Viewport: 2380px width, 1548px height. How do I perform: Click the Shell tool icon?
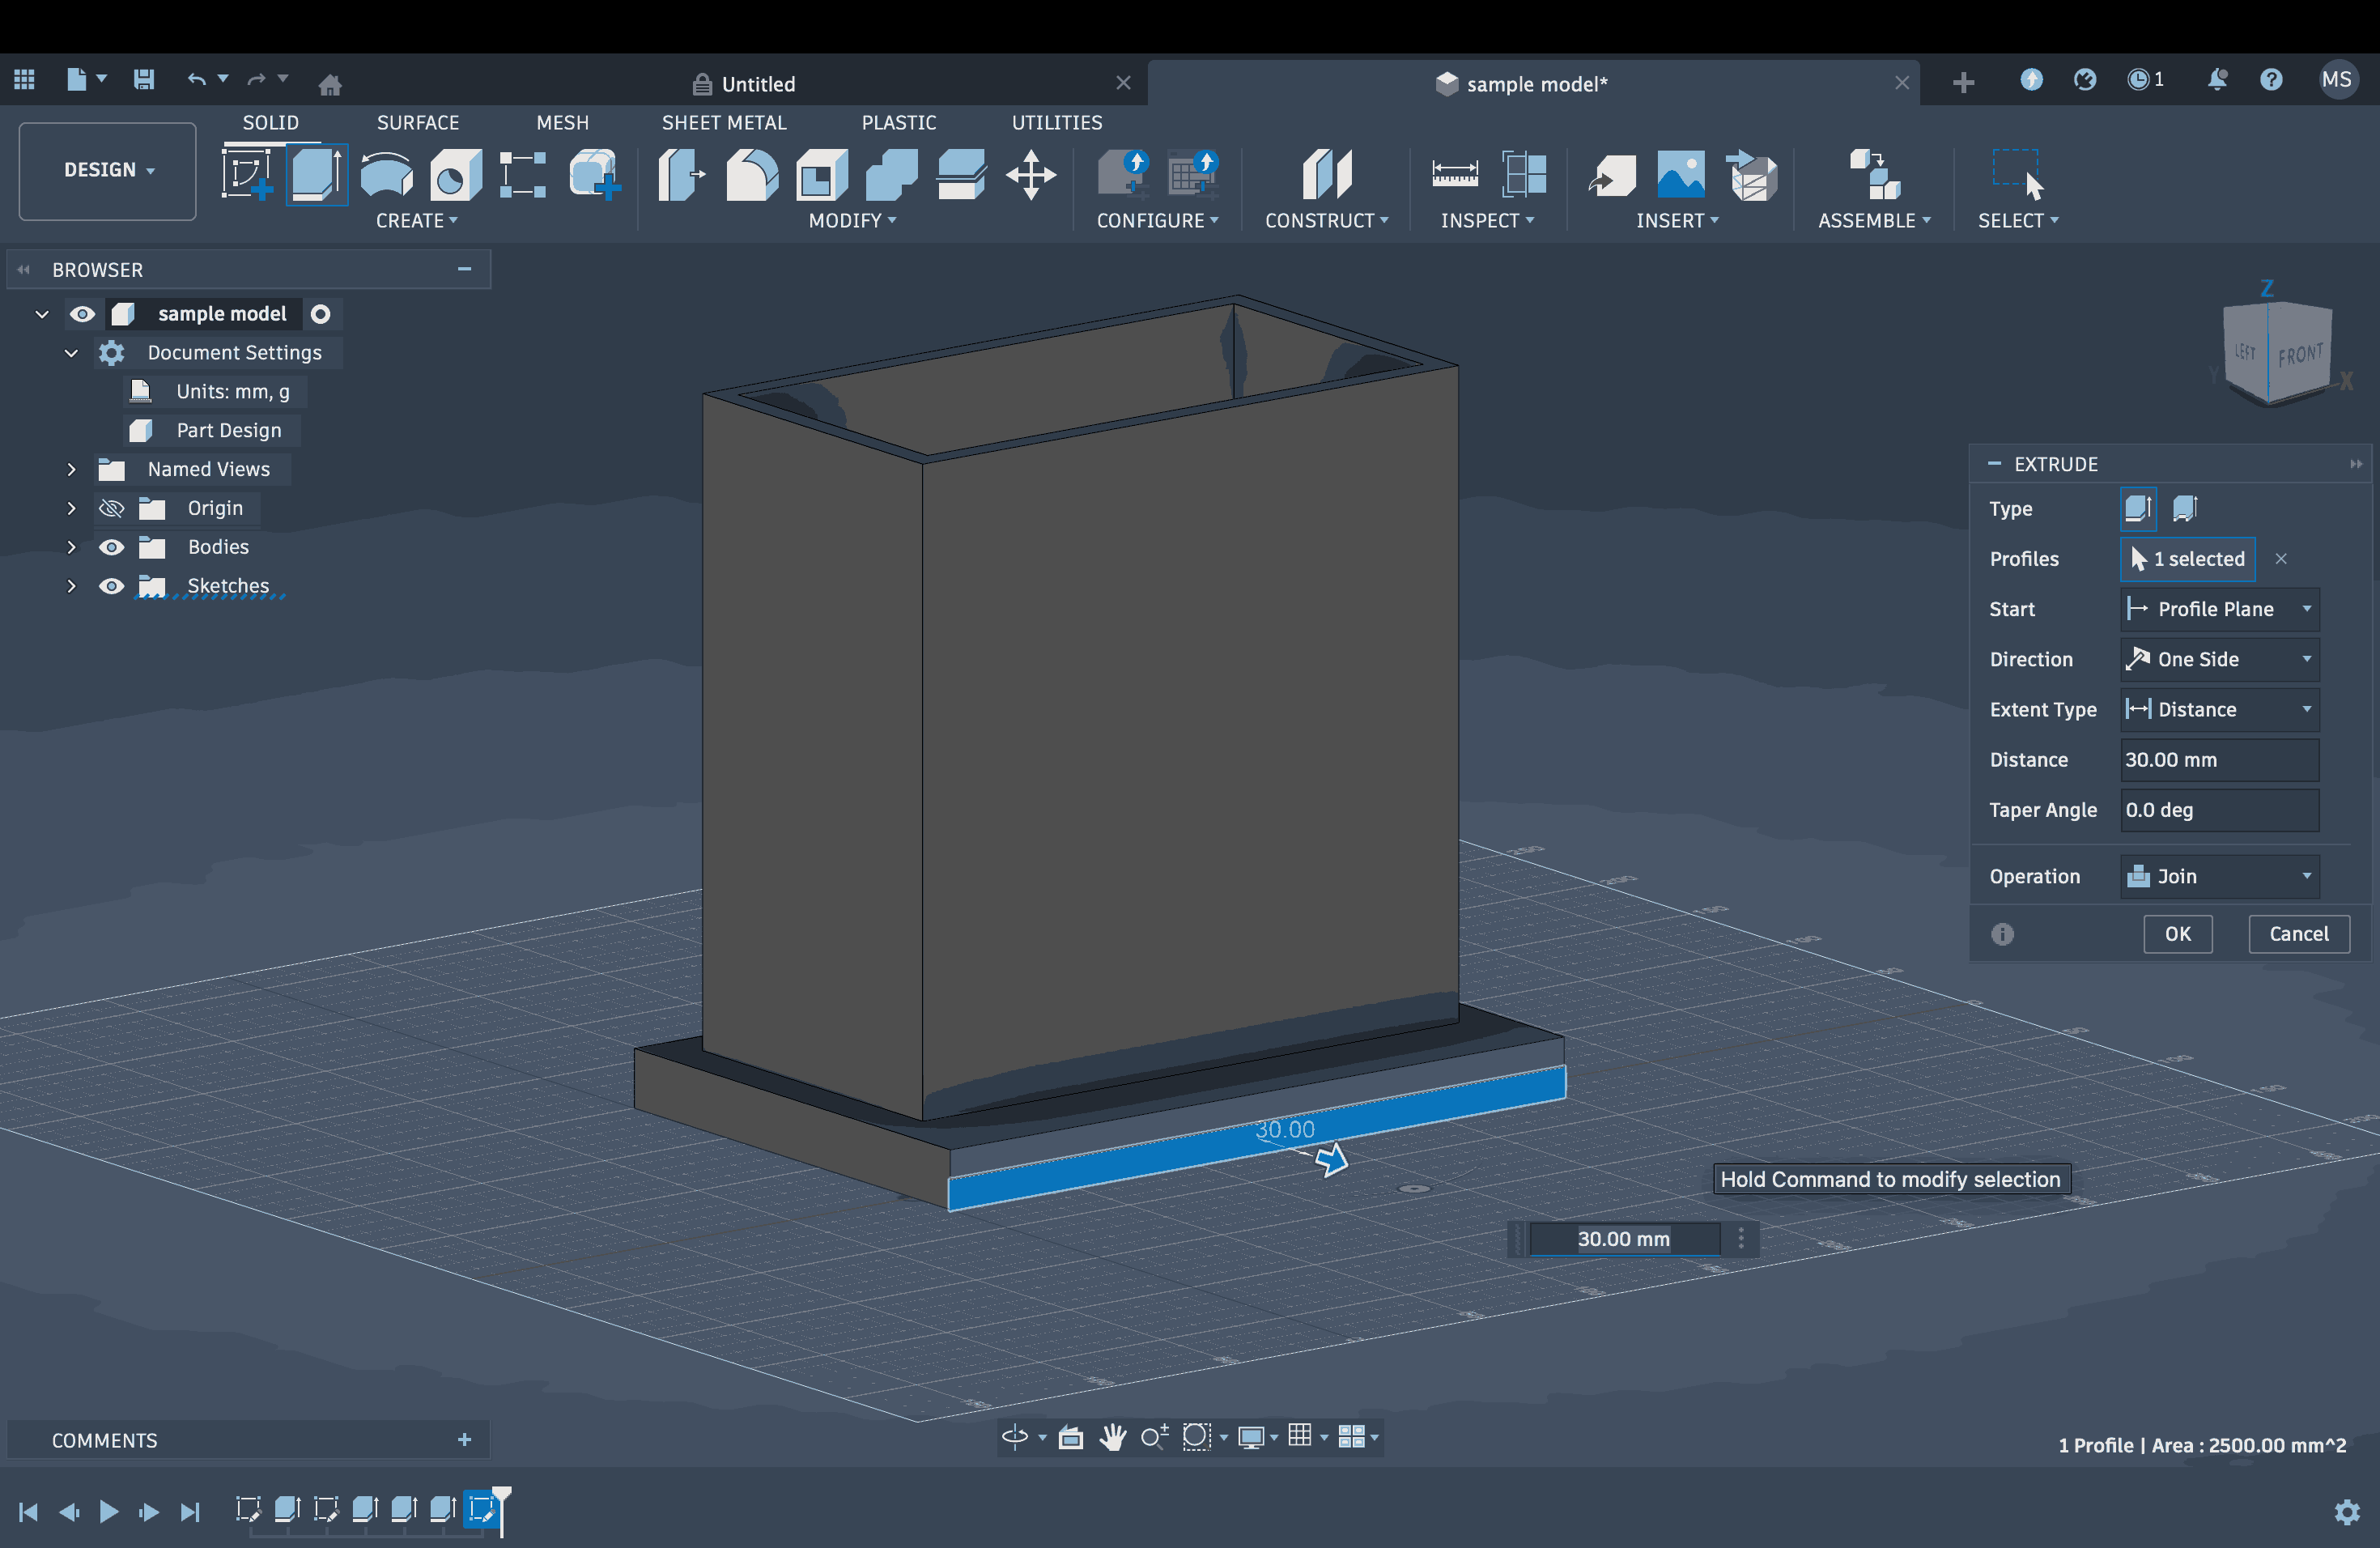pyautogui.click(x=821, y=174)
